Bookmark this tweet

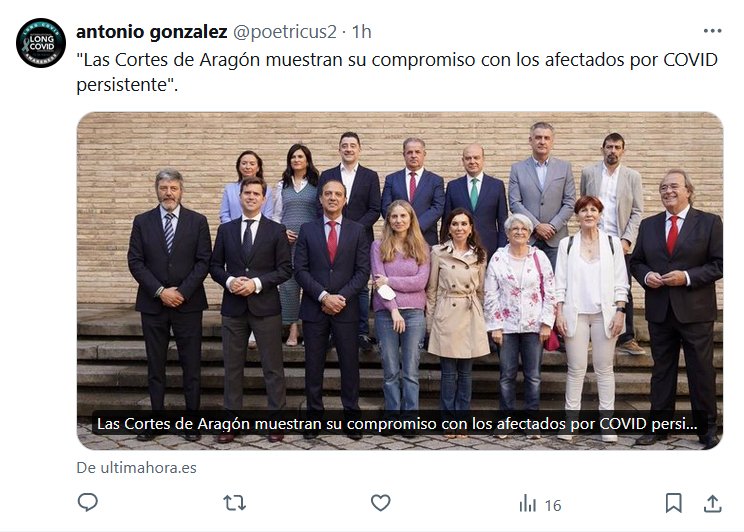(x=673, y=503)
